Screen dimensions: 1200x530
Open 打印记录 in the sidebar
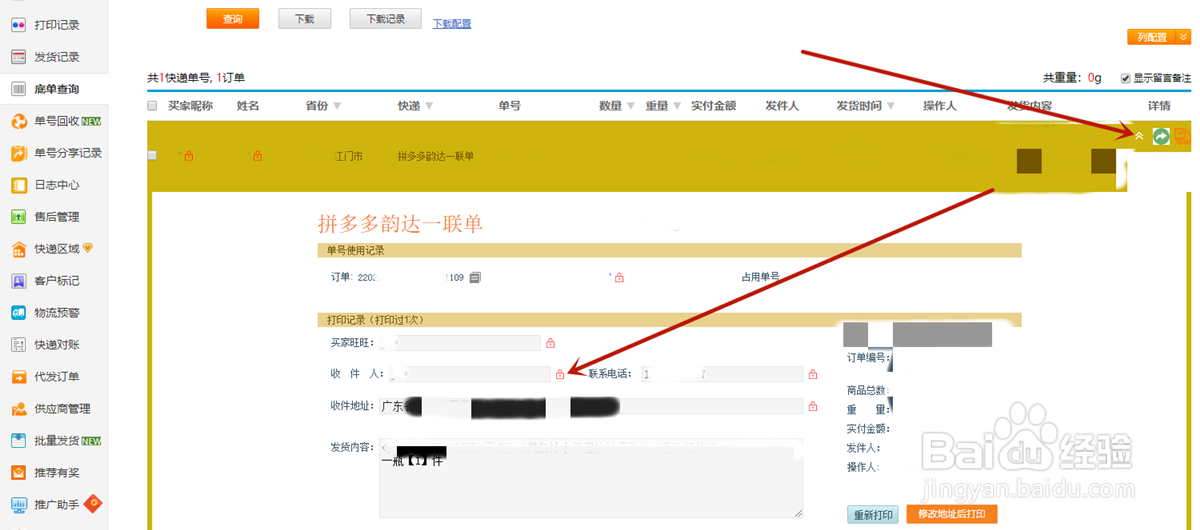click(56, 25)
